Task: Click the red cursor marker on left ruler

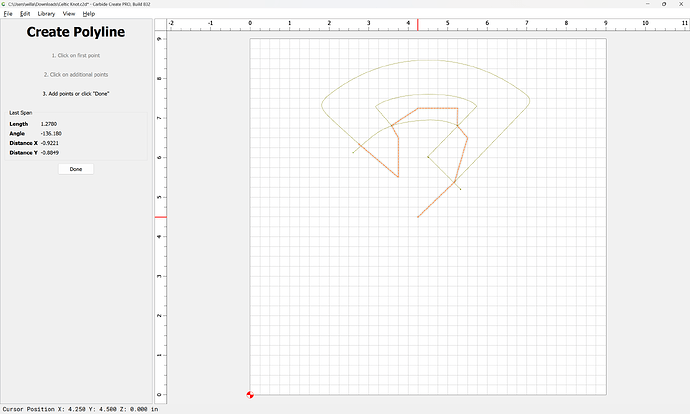Action: [x=160, y=217]
